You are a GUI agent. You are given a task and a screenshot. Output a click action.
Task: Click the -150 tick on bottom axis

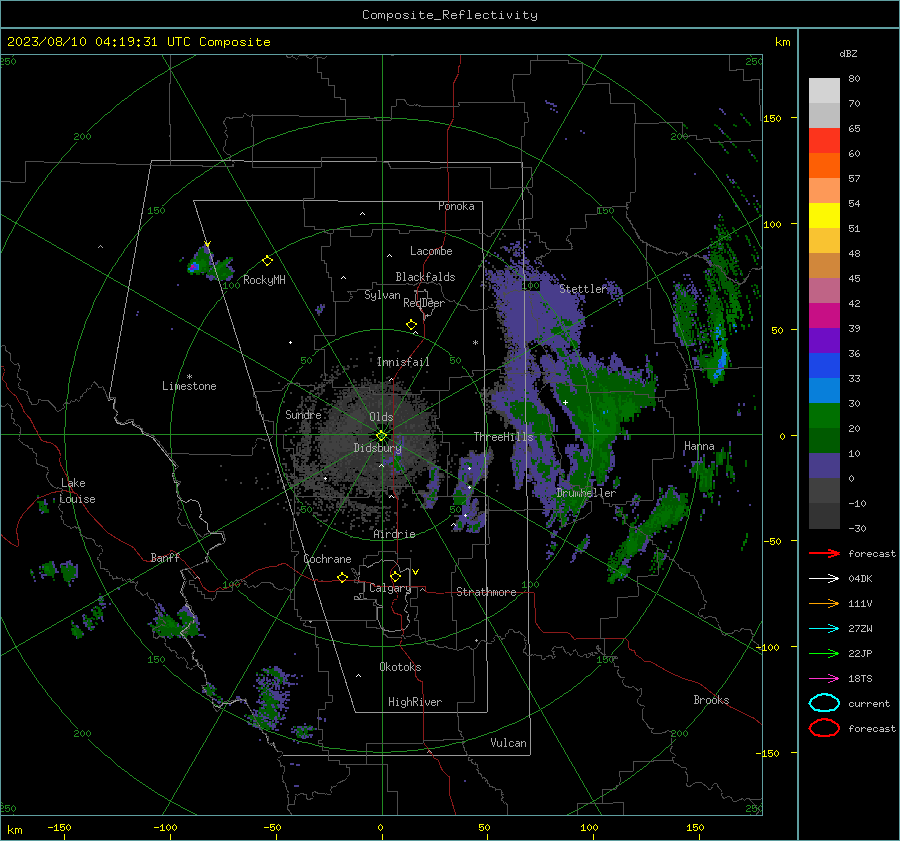click(x=59, y=827)
